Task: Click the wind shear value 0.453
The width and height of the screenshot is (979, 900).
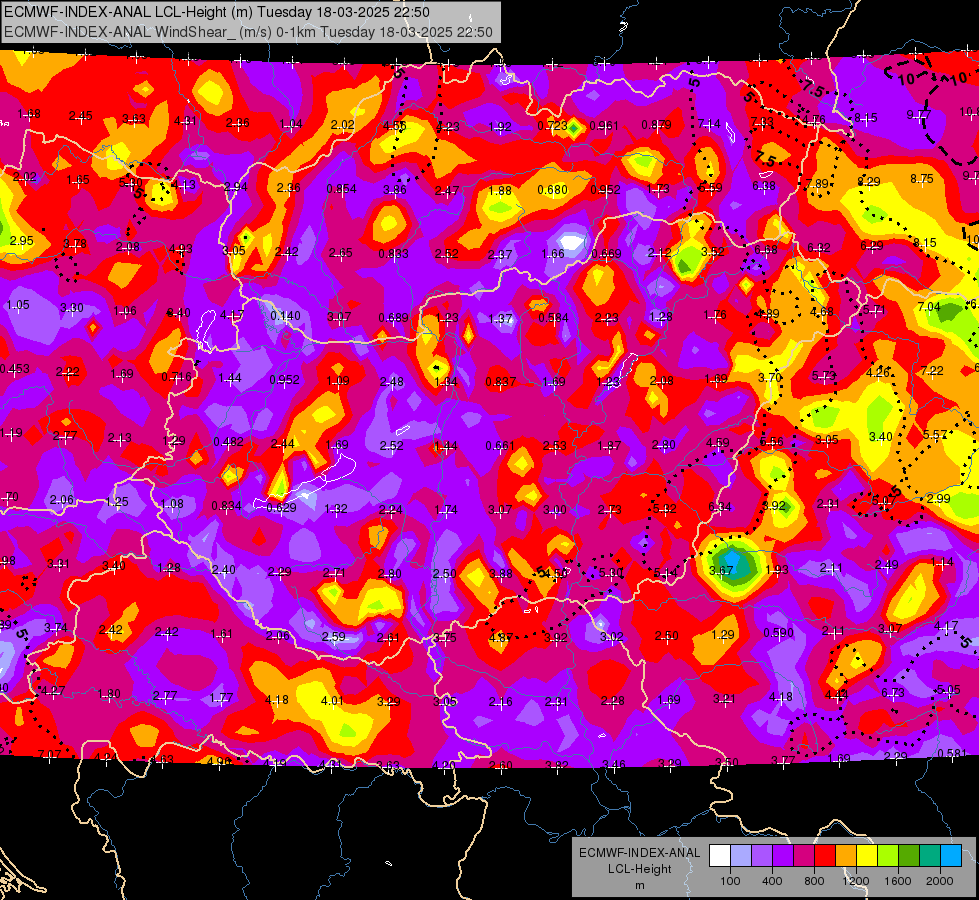Action: pyautogui.click(x=14, y=368)
